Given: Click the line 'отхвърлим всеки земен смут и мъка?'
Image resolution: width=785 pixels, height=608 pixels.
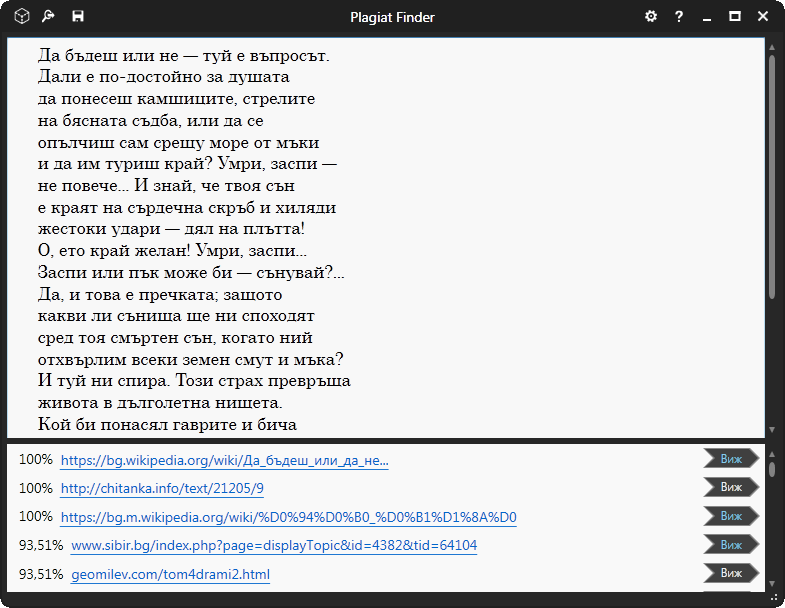Looking at the screenshot, I should click(x=191, y=360).
